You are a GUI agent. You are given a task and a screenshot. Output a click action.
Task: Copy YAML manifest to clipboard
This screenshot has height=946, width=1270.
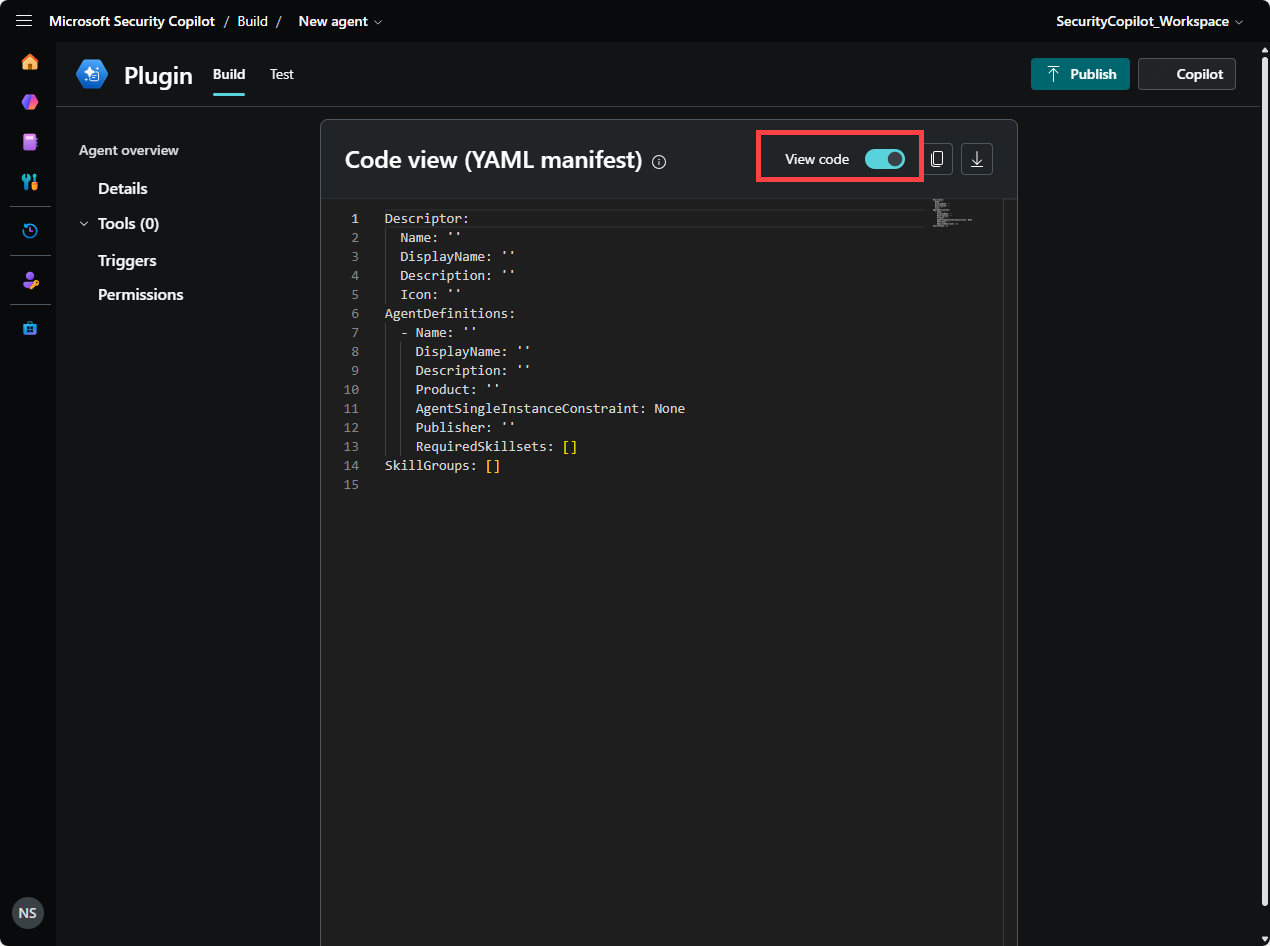pyautogui.click(x=937, y=159)
